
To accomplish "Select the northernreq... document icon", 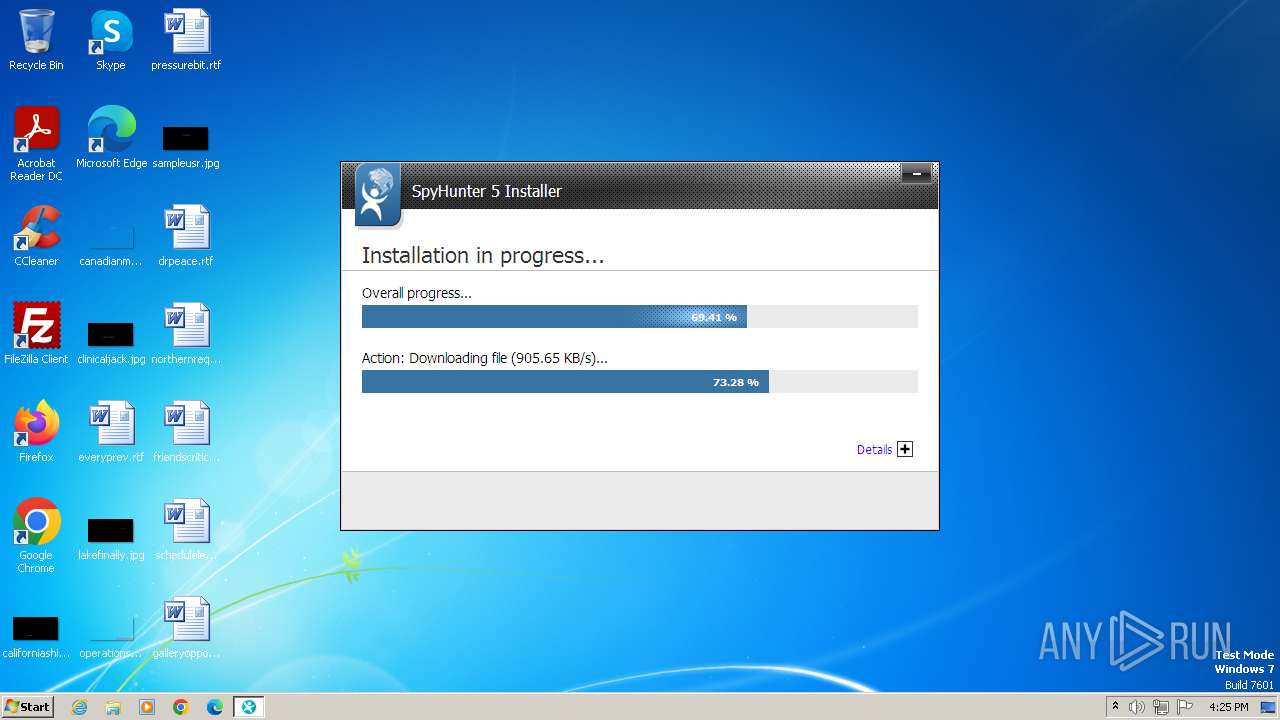I will point(186,334).
